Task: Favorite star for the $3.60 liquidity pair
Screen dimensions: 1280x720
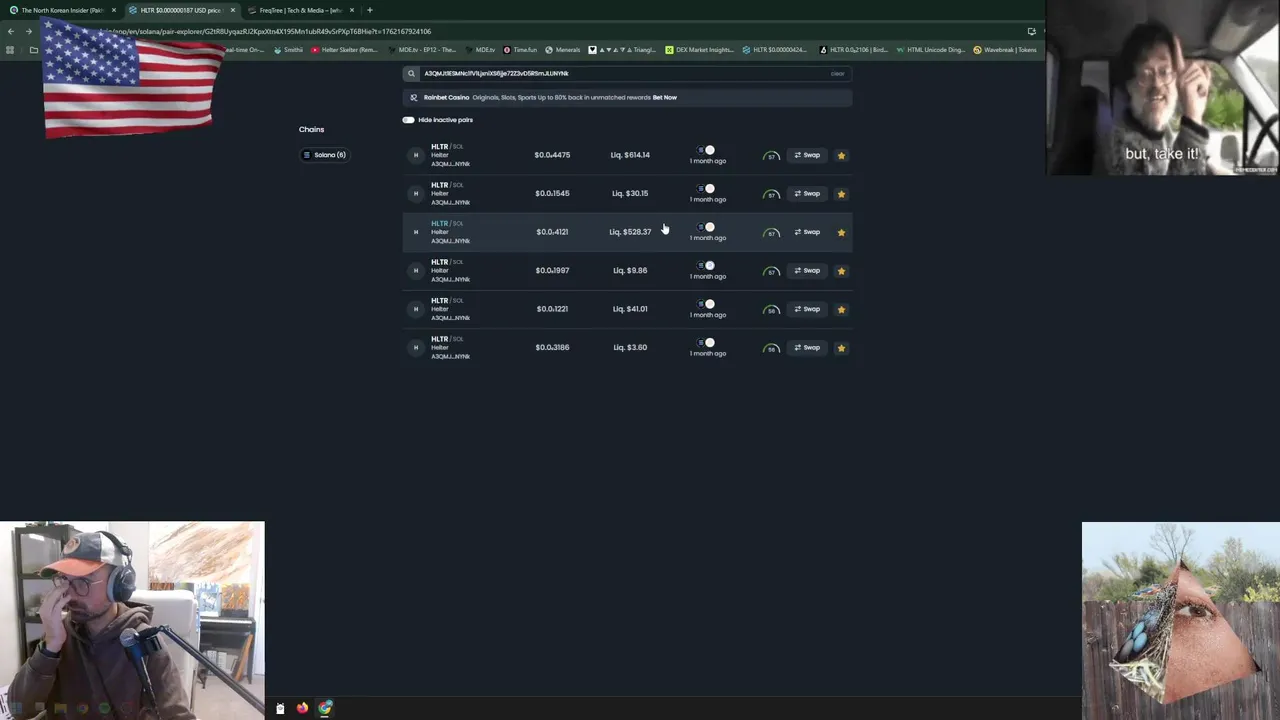Action: [x=841, y=348]
